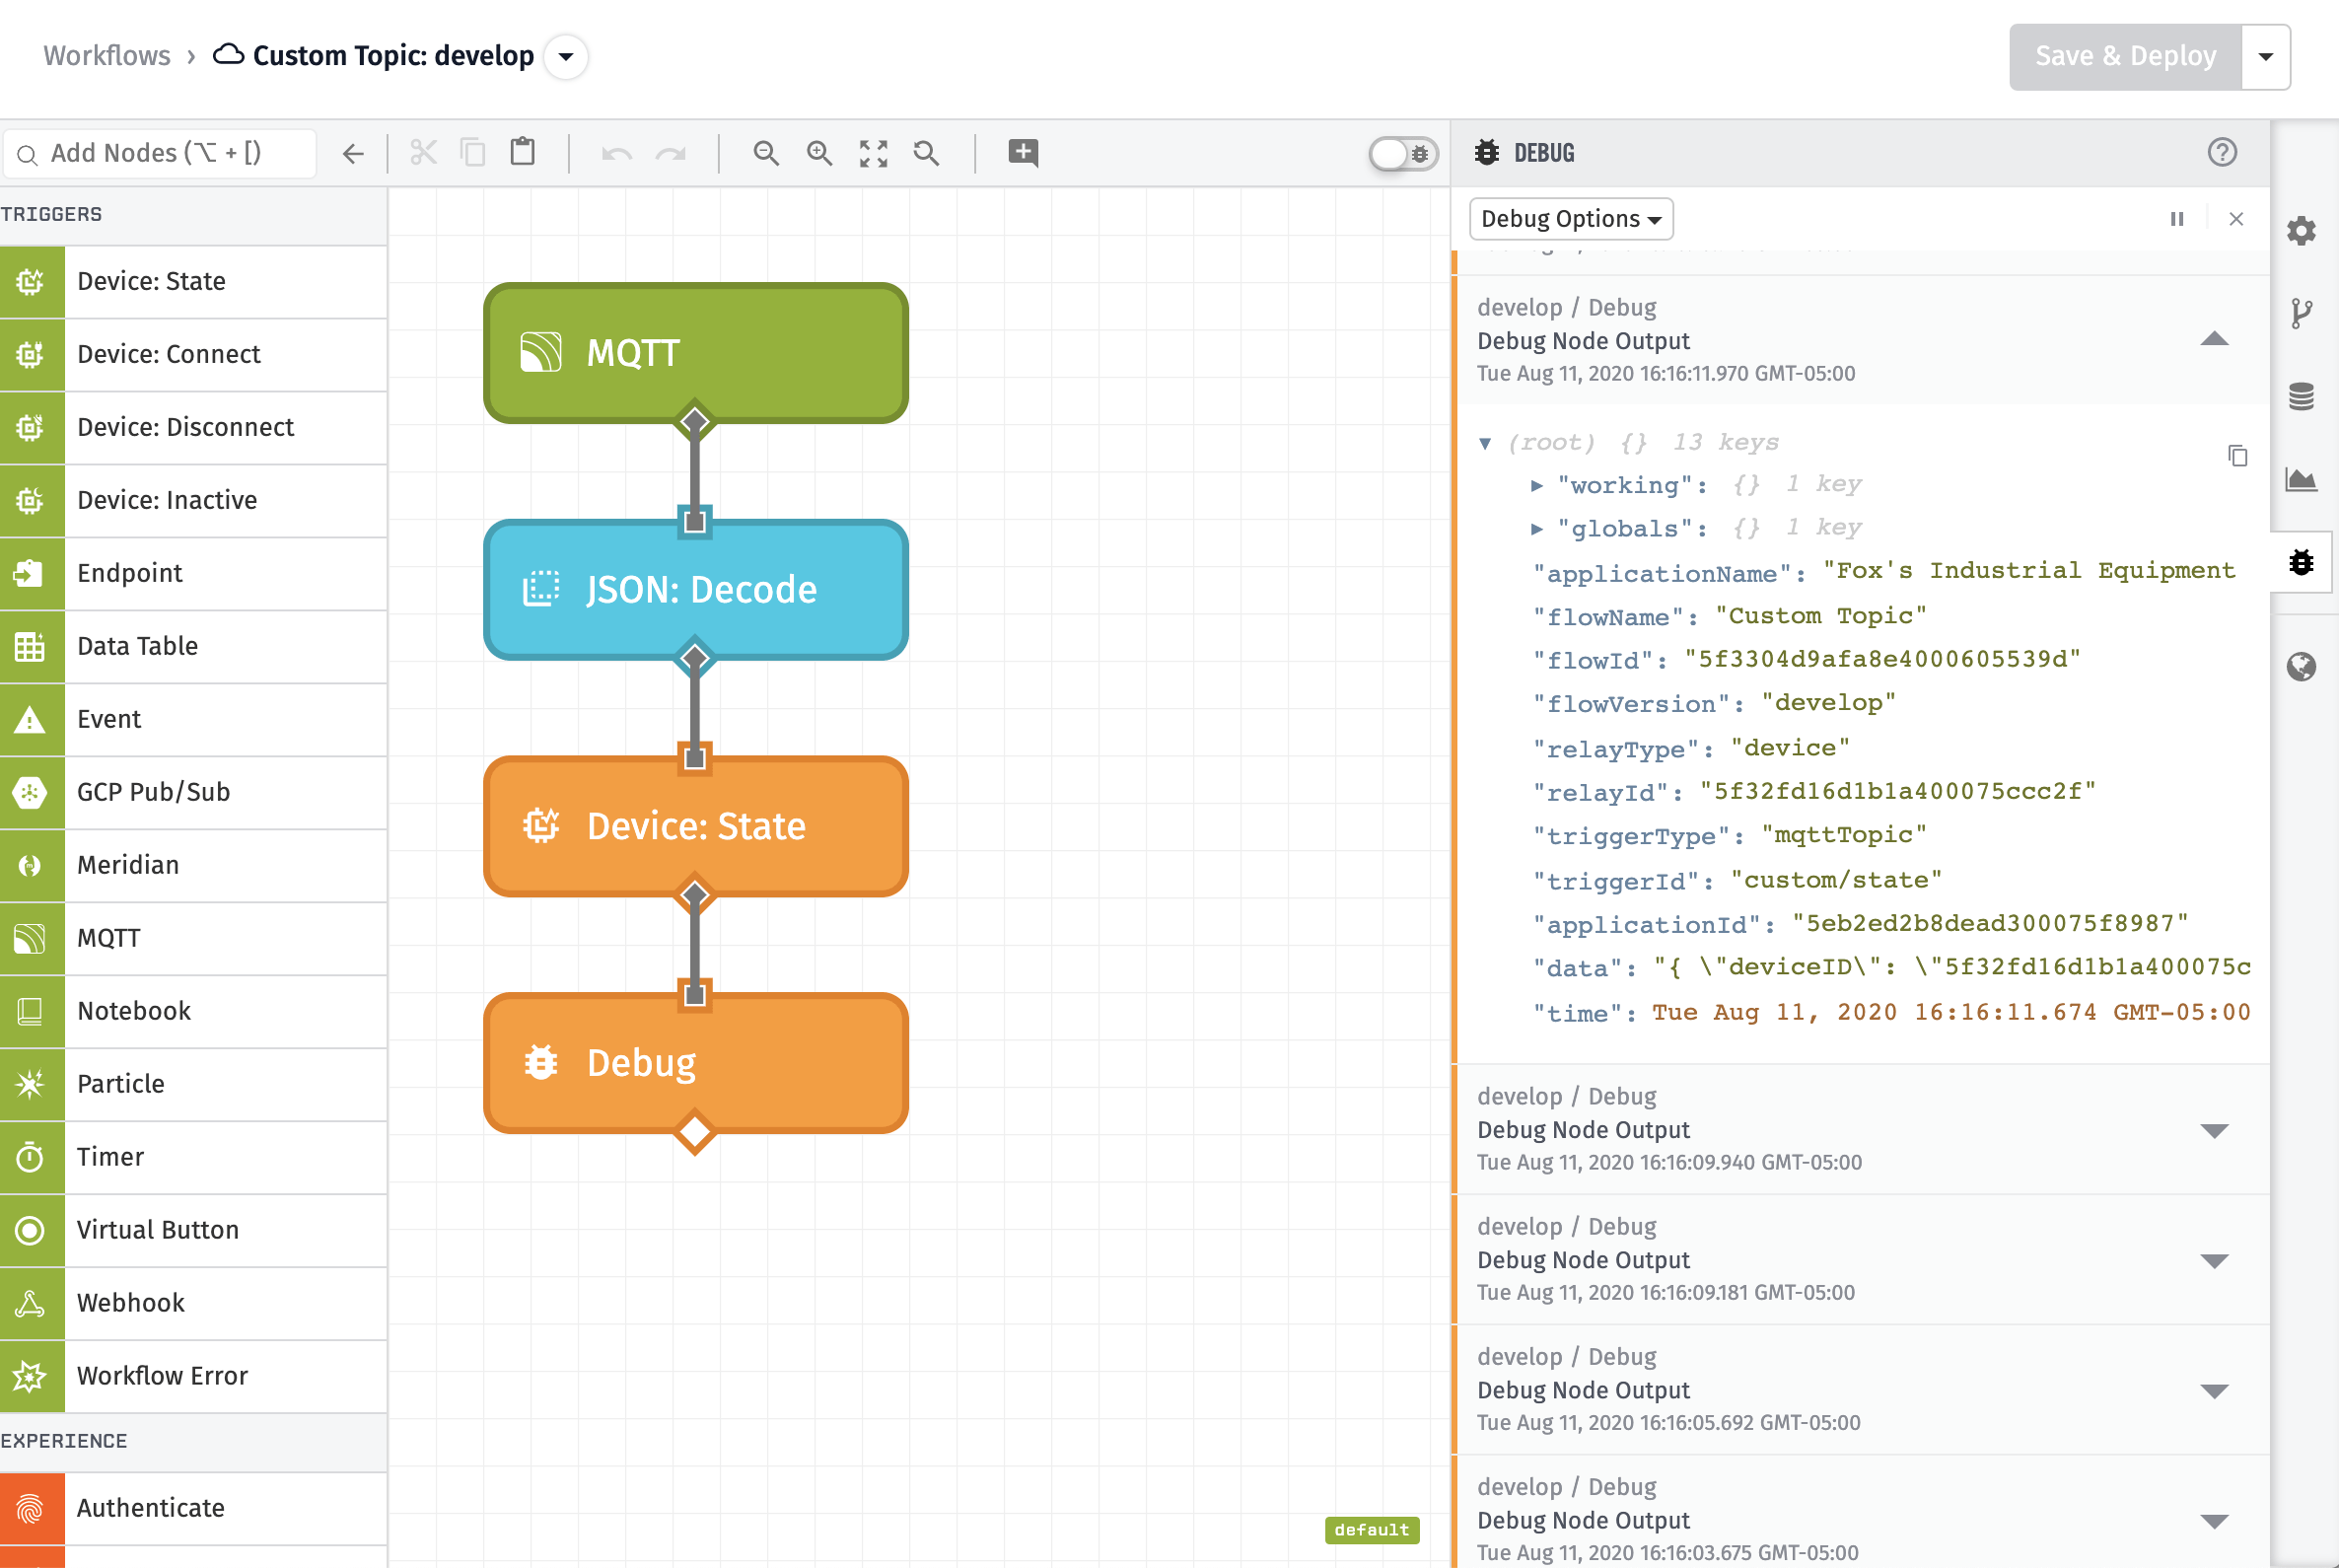
Task: Expand the "globals" key in payload
Action: 1537,529
